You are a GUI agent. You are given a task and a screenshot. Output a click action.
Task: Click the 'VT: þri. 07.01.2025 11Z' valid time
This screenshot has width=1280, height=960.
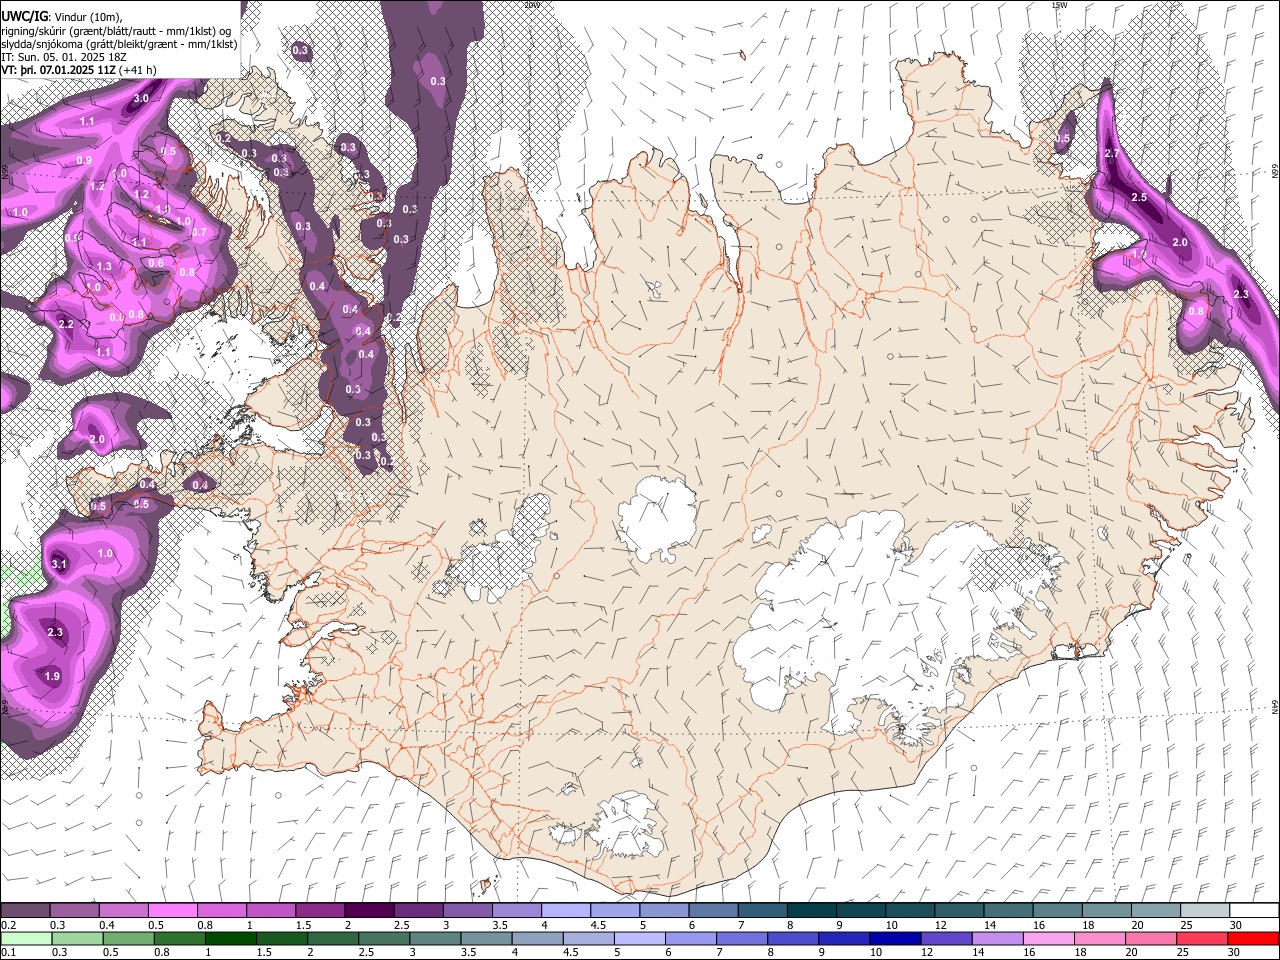tap(58, 70)
